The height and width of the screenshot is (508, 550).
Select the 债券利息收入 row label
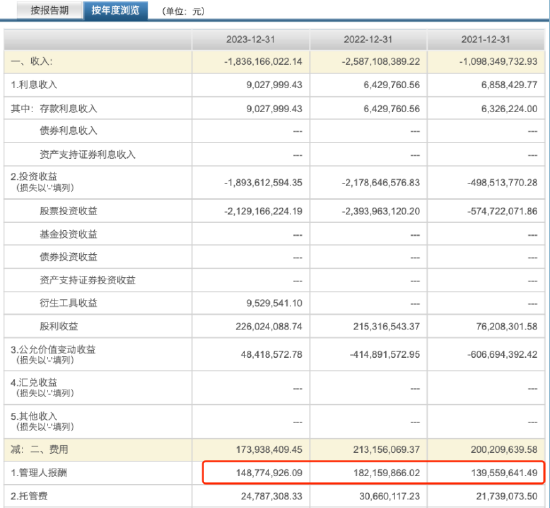click(68, 131)
